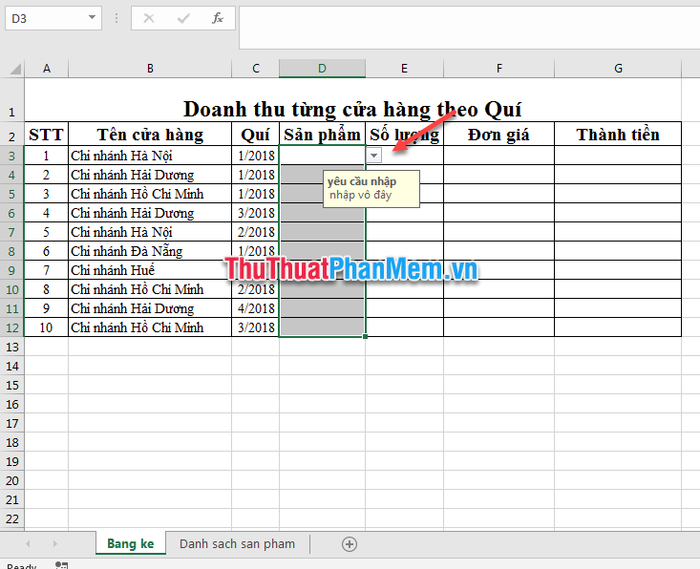Click cell Chi nhánh Hải Dương in row 4
Screen dimensions: 700x569
pyautogui.click(x=150, y=175)
